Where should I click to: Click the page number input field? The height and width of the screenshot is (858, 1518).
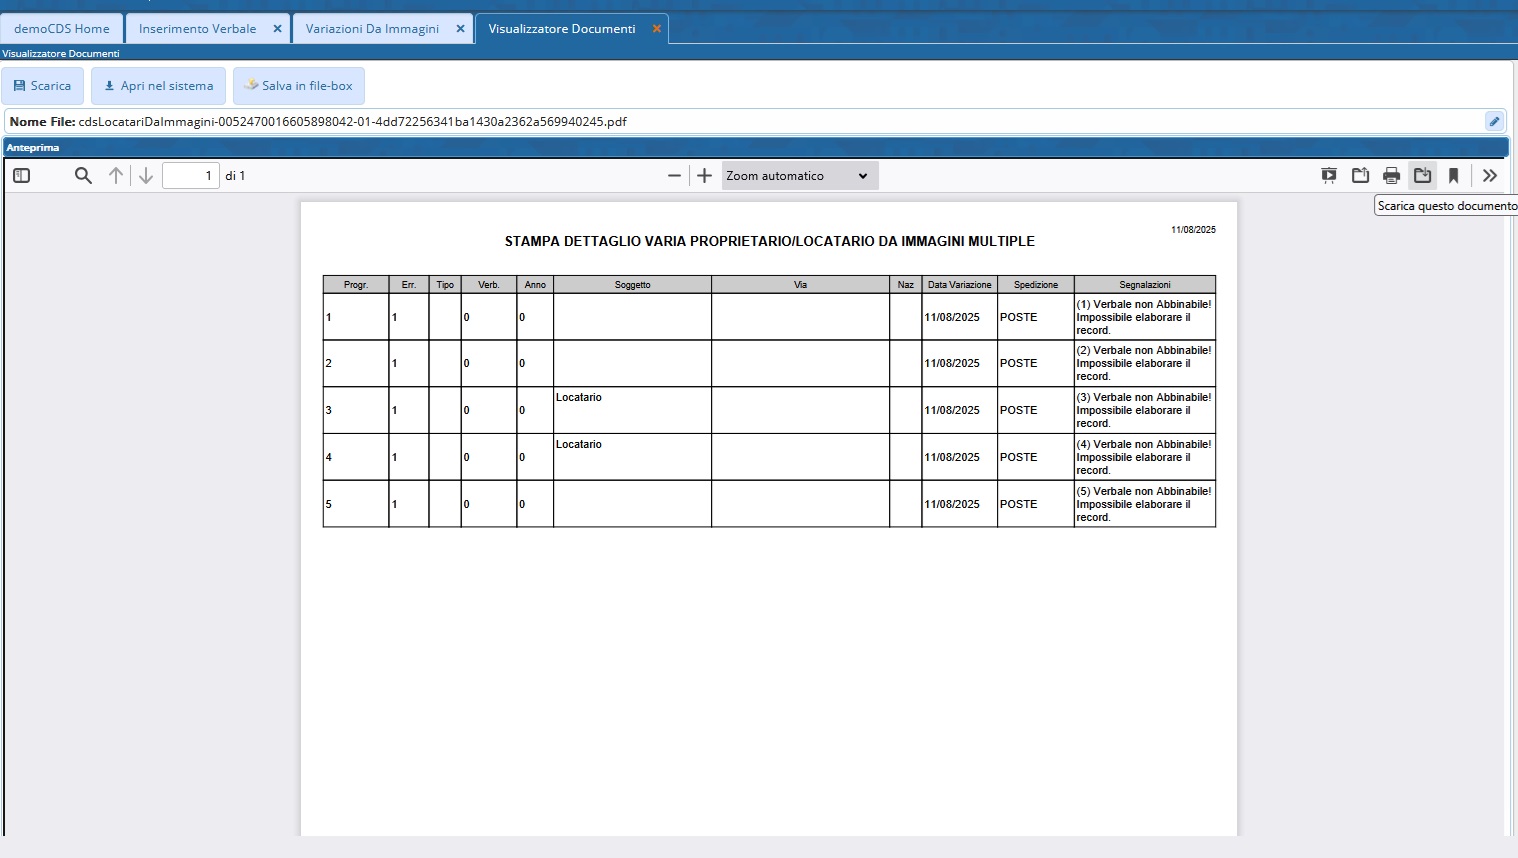(190, 176)
